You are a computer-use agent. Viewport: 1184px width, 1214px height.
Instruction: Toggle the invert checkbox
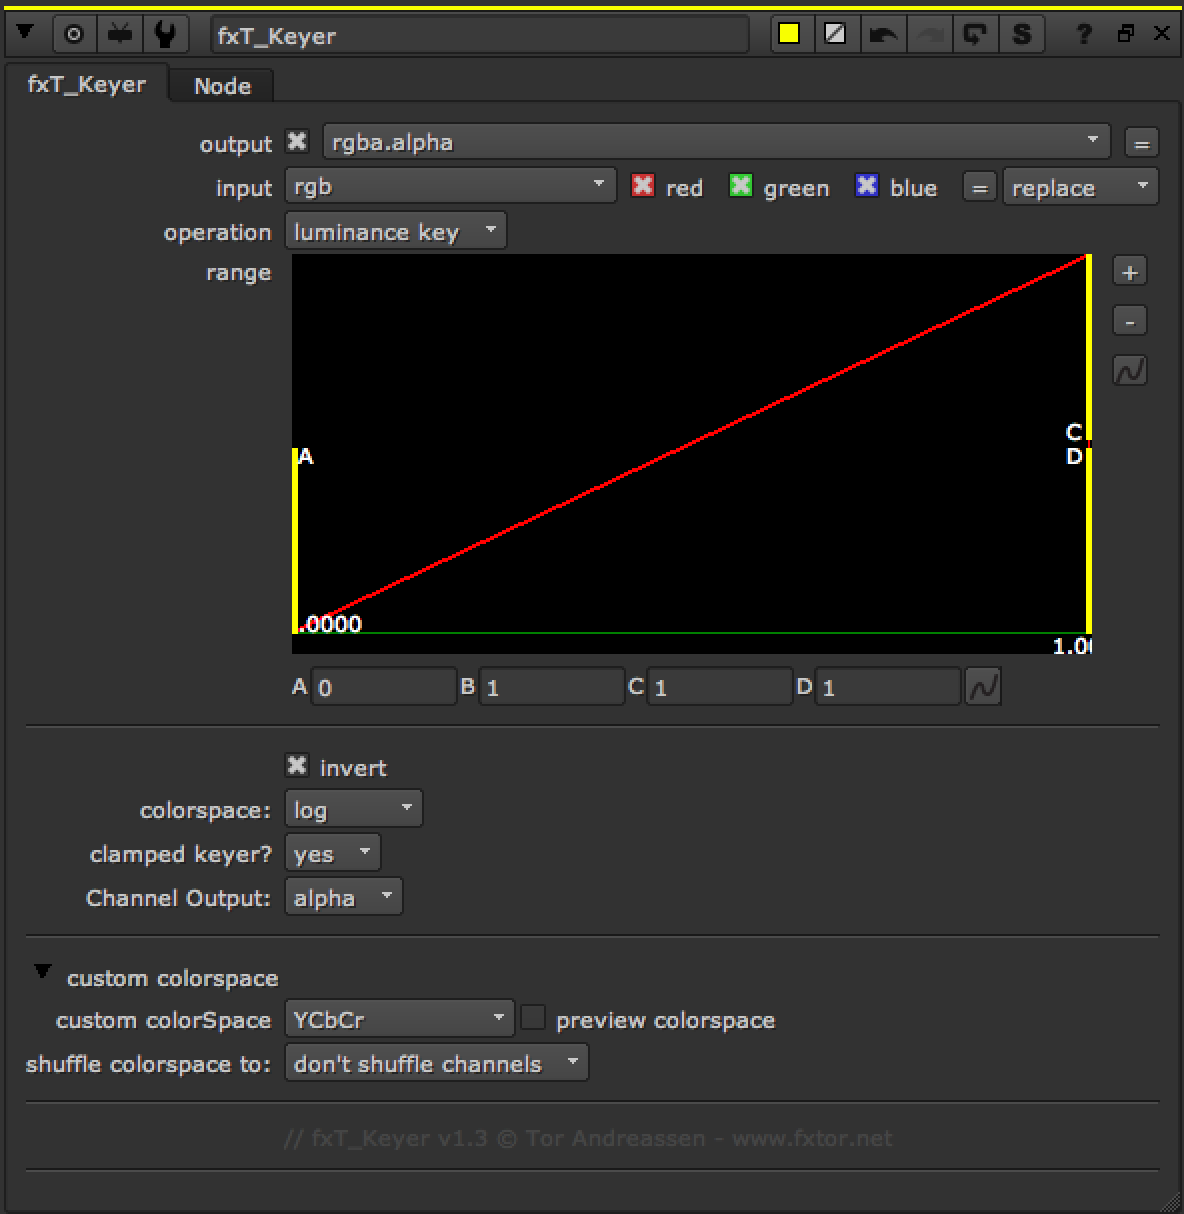coord(297,766)
